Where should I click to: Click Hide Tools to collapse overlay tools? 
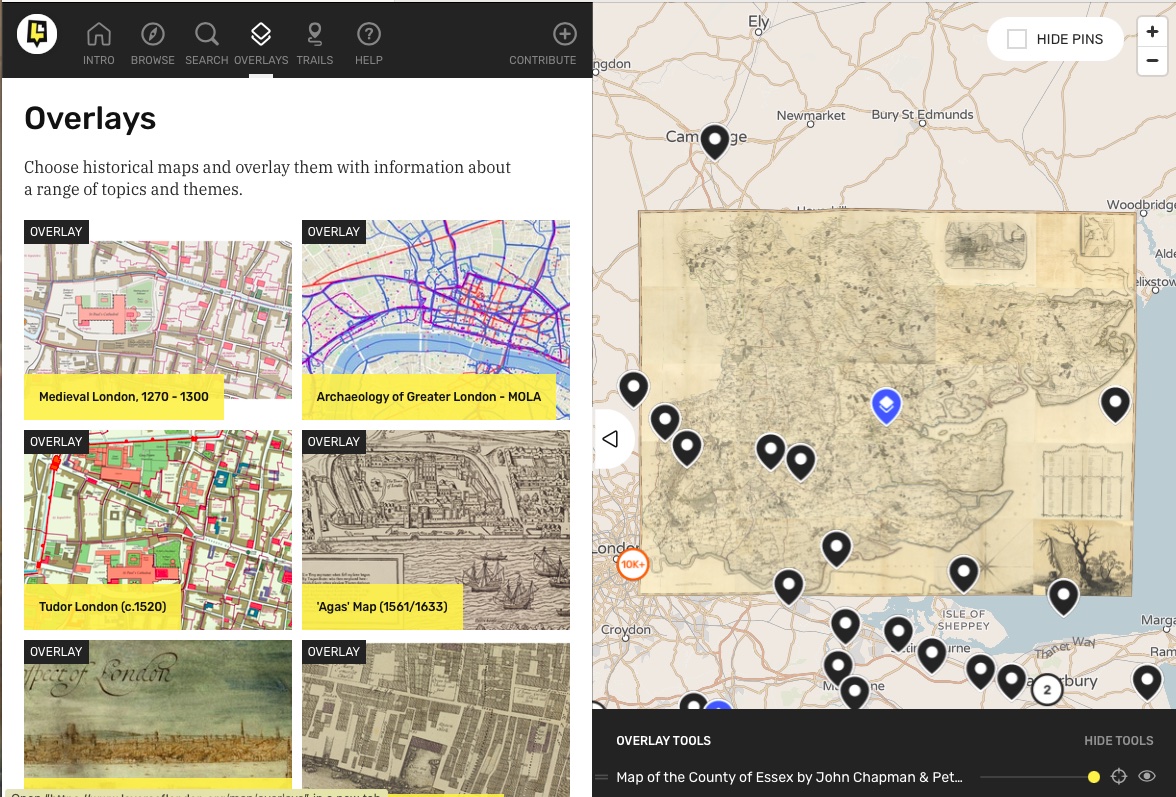[1118, 740]
